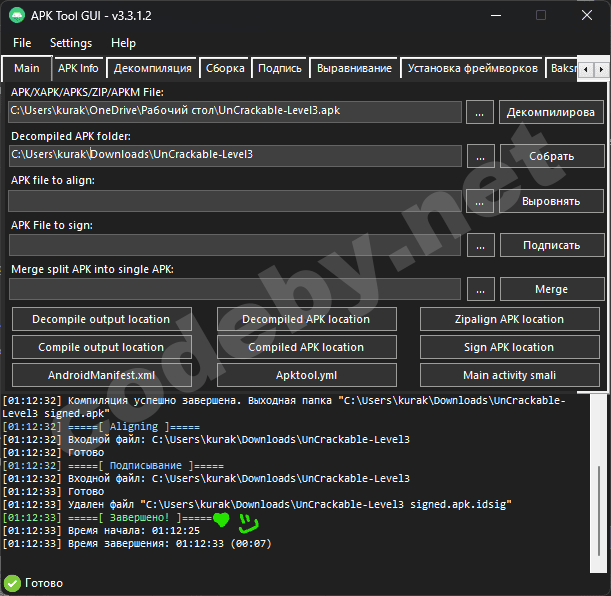
Task: Open AndroidManifest.xml
Action: point(101,375)
